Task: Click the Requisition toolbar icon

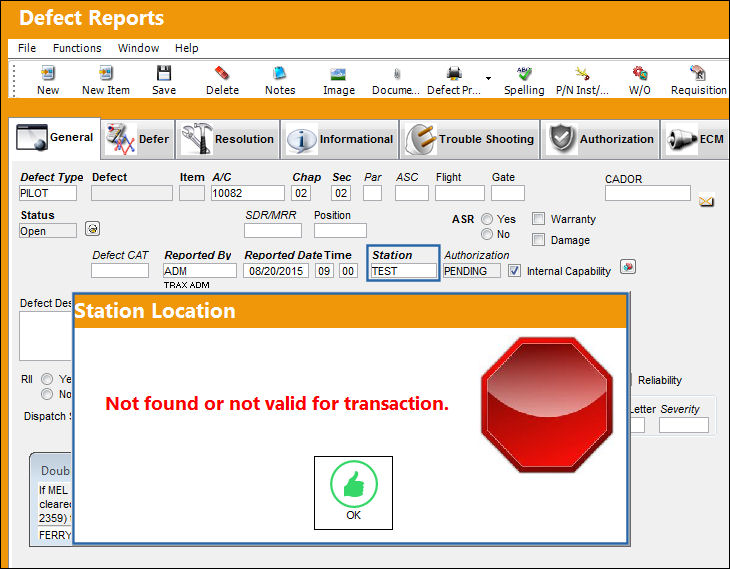Action: point(698,73)
